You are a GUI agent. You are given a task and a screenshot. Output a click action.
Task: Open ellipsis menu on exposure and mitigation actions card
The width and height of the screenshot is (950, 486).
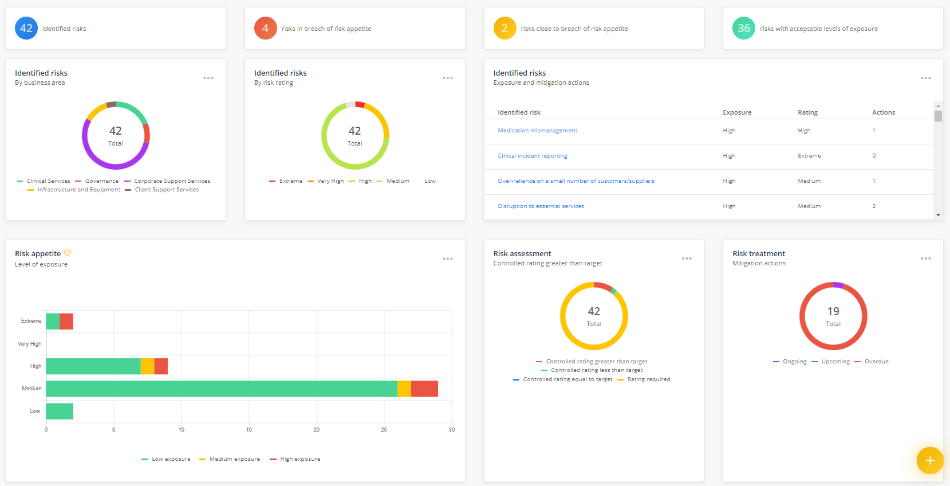(926, 77)
